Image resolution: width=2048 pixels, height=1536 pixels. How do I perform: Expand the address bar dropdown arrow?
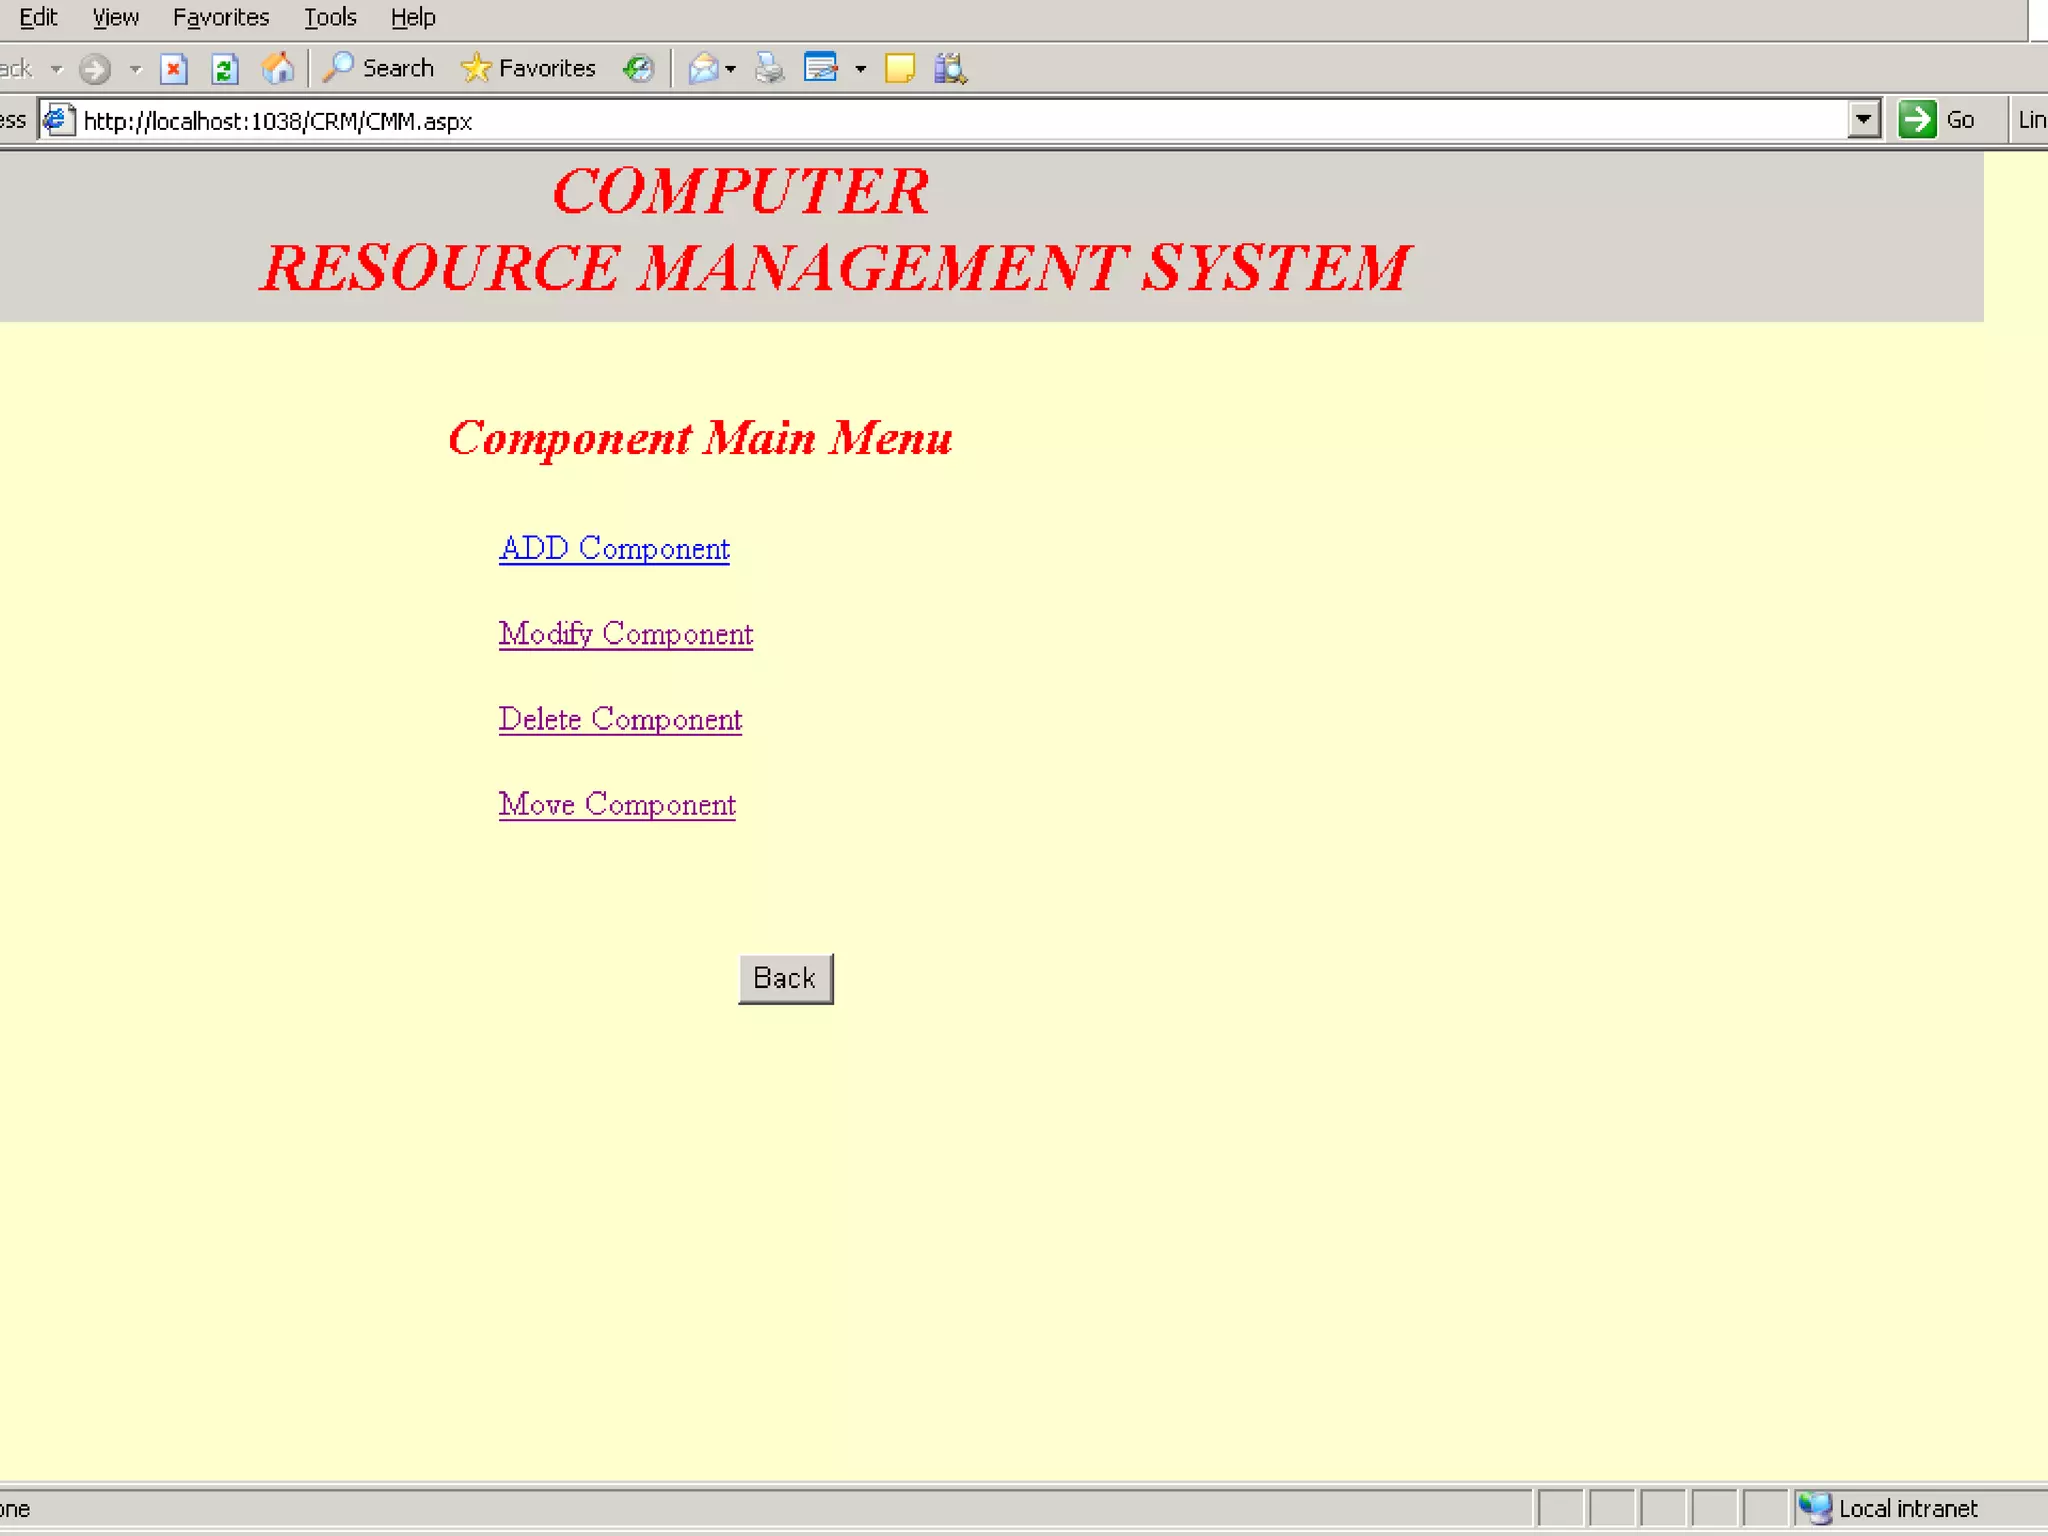tap(1863, 120)
